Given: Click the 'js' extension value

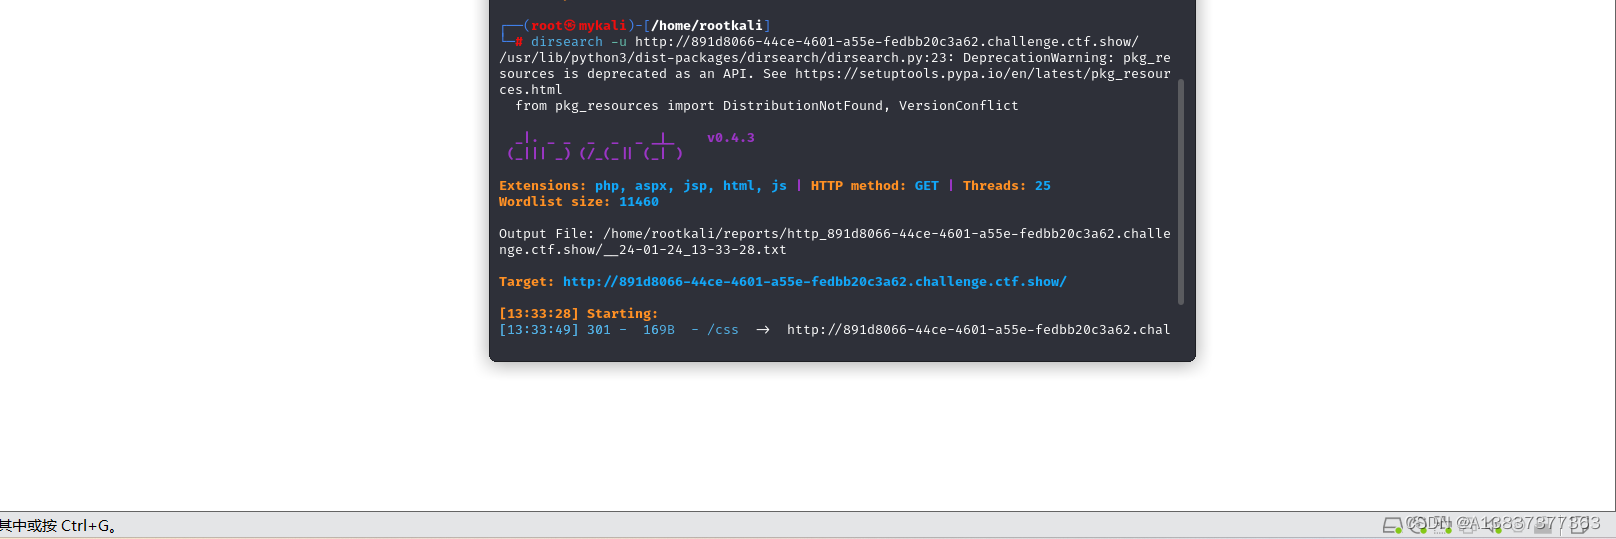Looking at the screenshot, I should pyautogui.click(x=779, y=185).
